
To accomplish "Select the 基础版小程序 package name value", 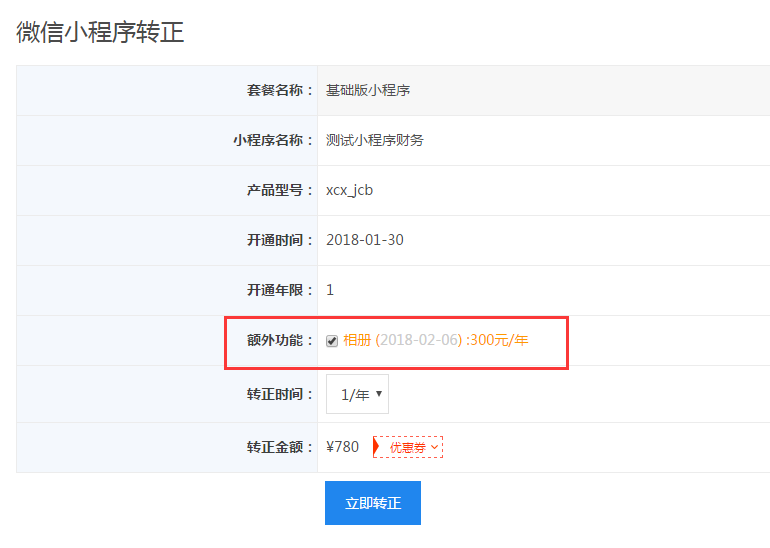I will (368, 90).
